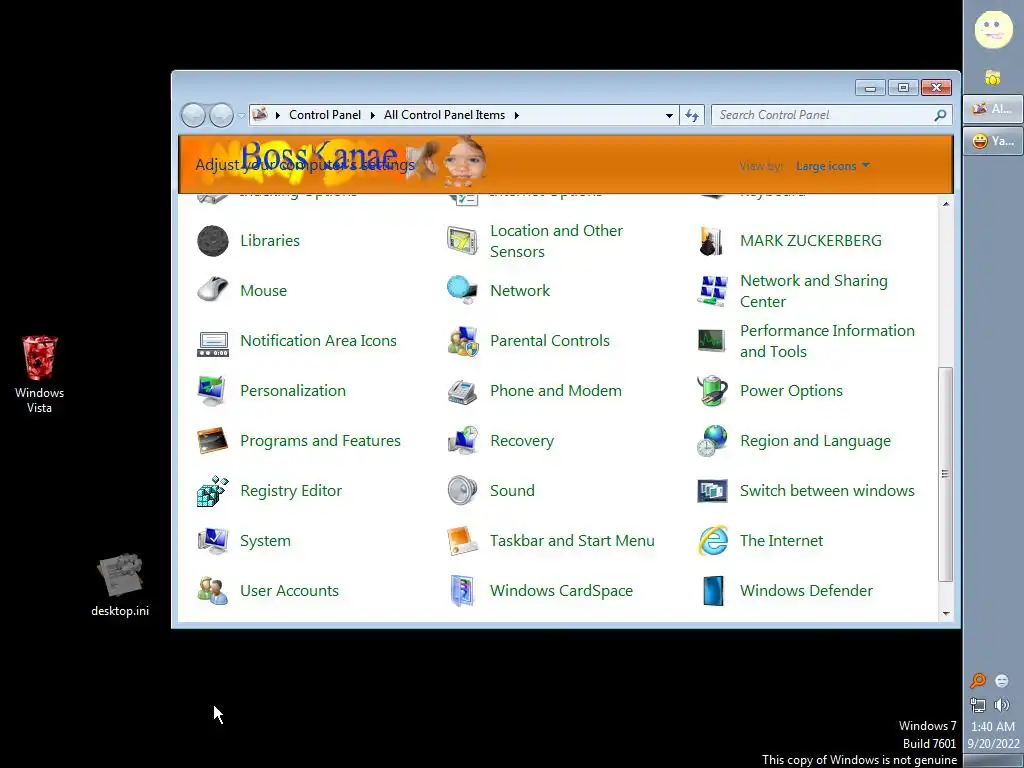Viewport: 1024px width, 768px height.
Task: Open the Network and Sharing Center icon
Action: pos(712,291)
